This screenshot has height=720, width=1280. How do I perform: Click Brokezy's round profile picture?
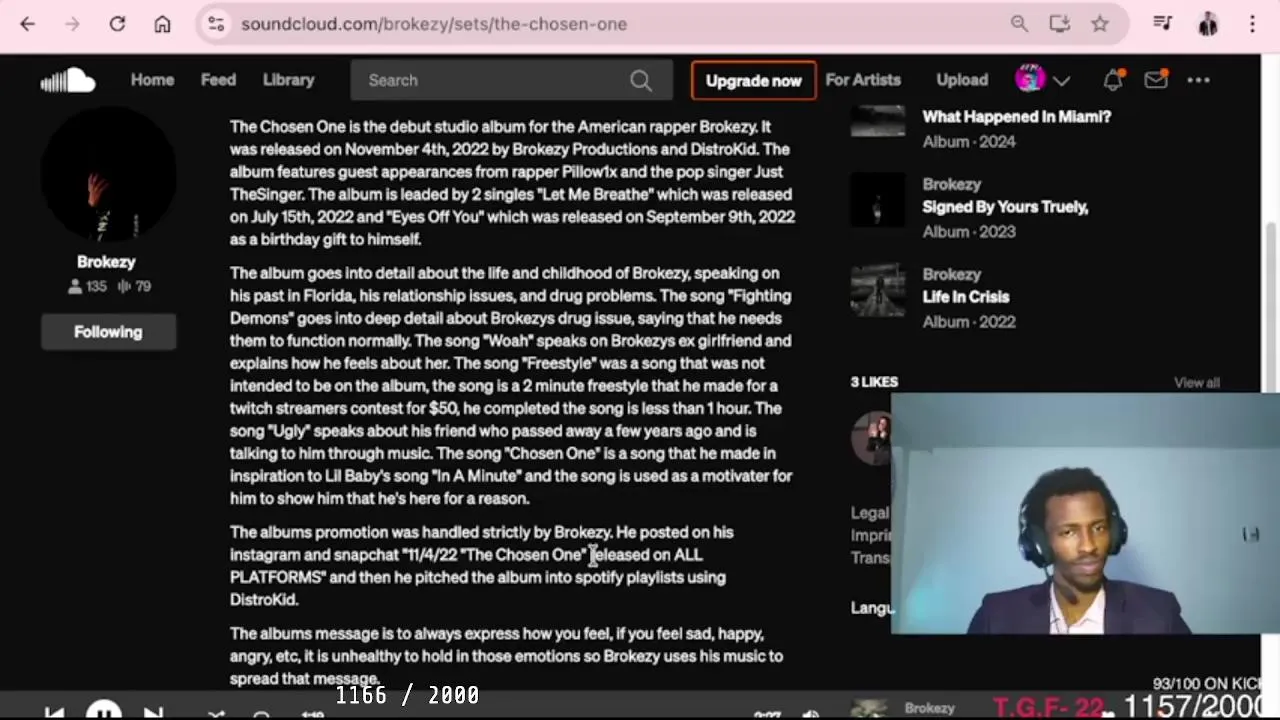coord(108,175)
